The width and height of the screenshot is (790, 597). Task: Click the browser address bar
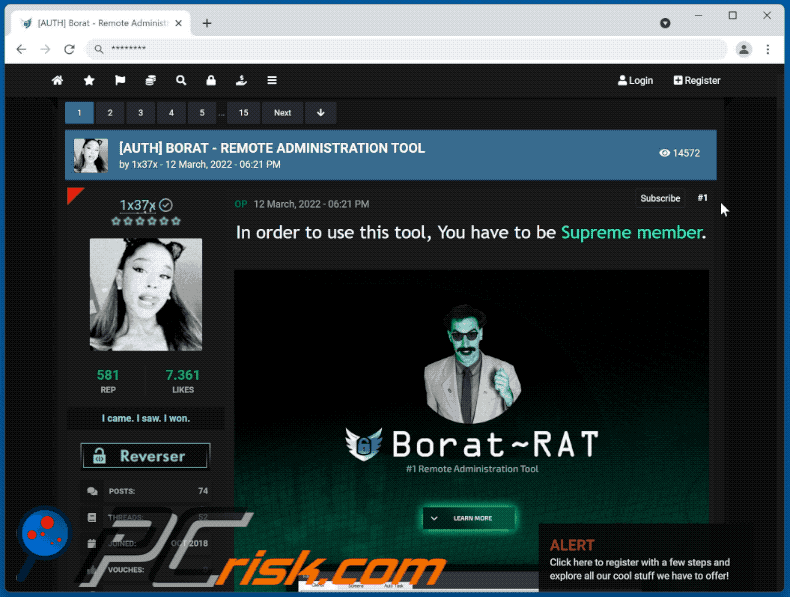click(400, 49)
